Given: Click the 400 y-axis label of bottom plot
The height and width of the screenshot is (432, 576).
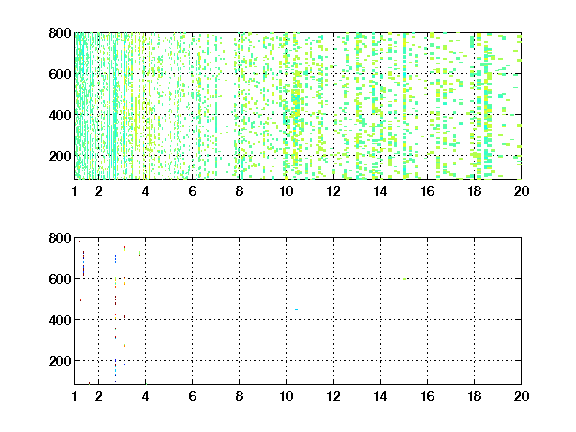Looking at the screenshot, I should (60, 320).
